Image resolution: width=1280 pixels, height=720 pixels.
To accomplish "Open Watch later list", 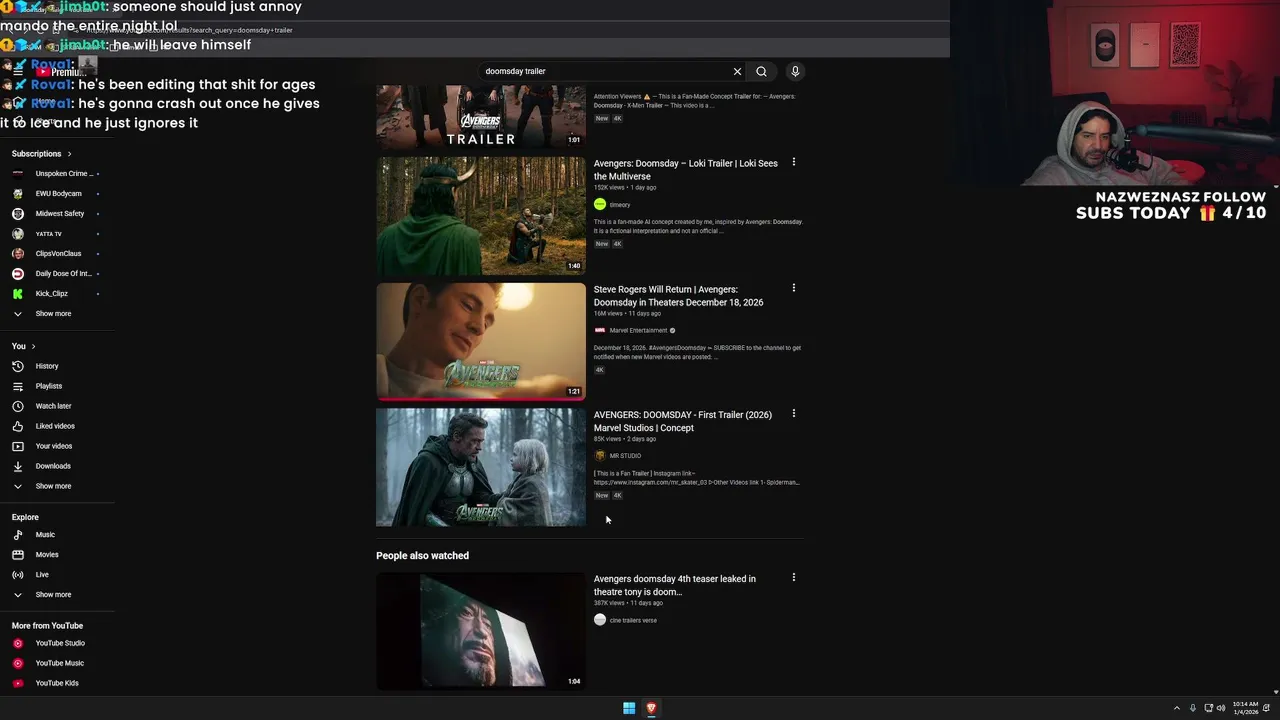I will [x=53, y=406].
